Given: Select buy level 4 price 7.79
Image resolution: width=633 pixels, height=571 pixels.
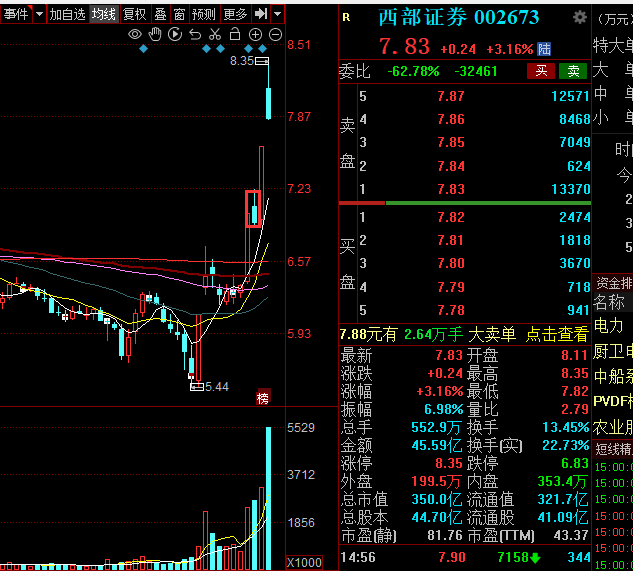Looking at the screenshot, I should point(451,287).
